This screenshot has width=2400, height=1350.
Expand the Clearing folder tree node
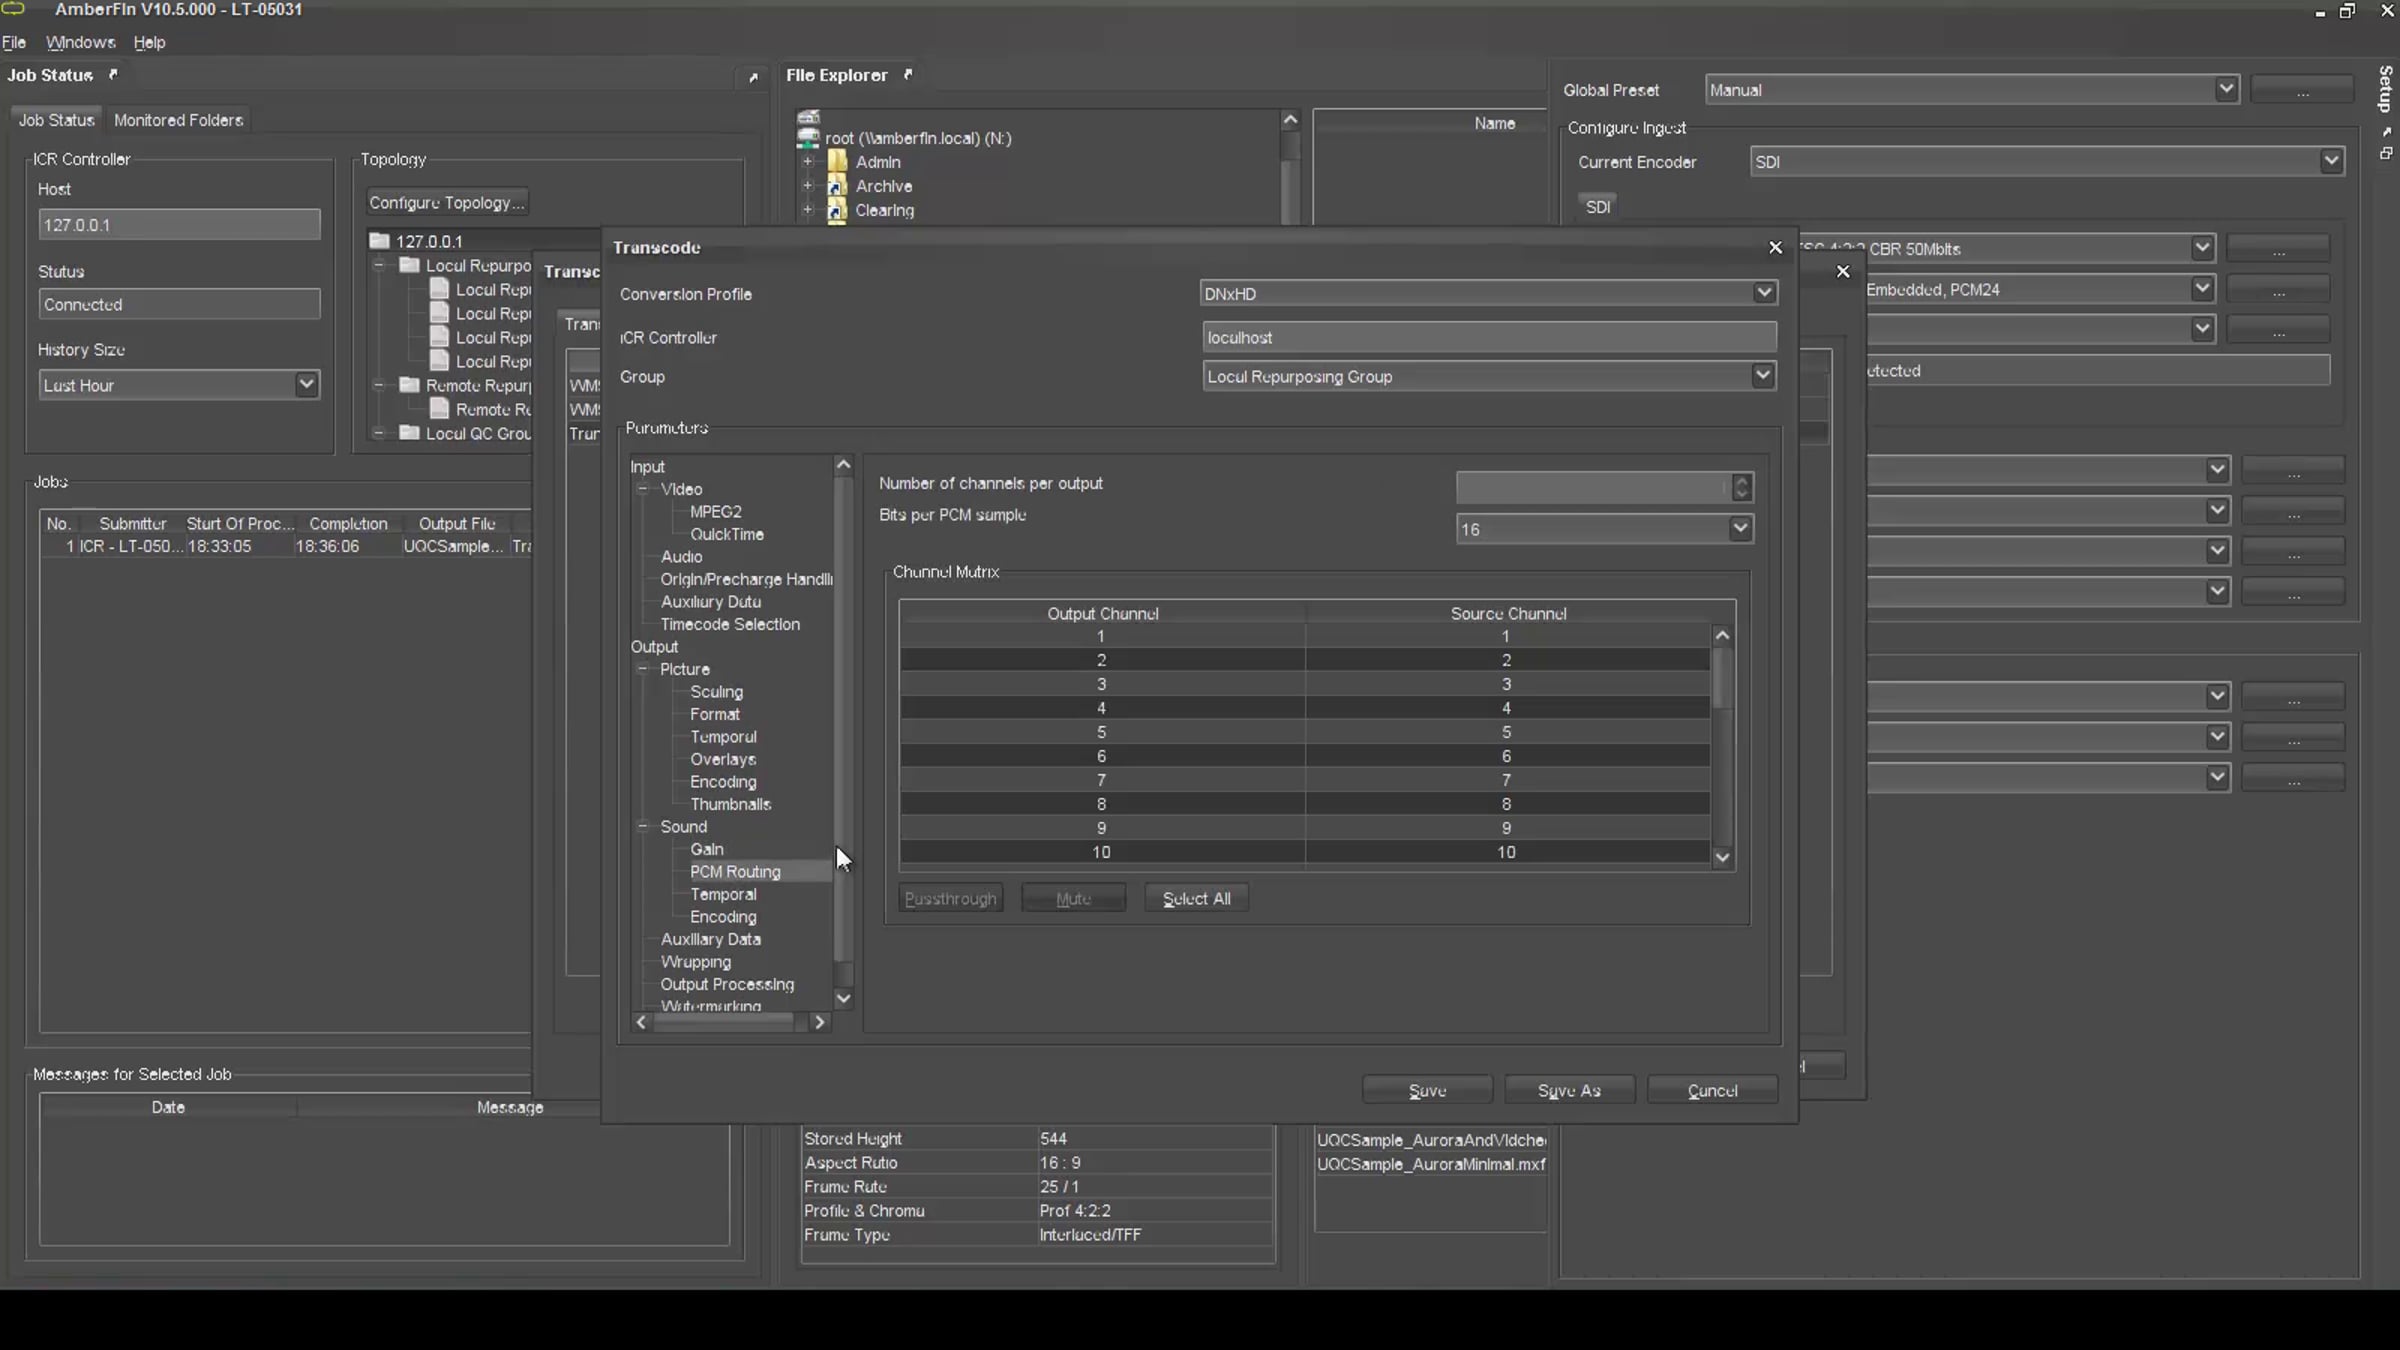(808, 210)
